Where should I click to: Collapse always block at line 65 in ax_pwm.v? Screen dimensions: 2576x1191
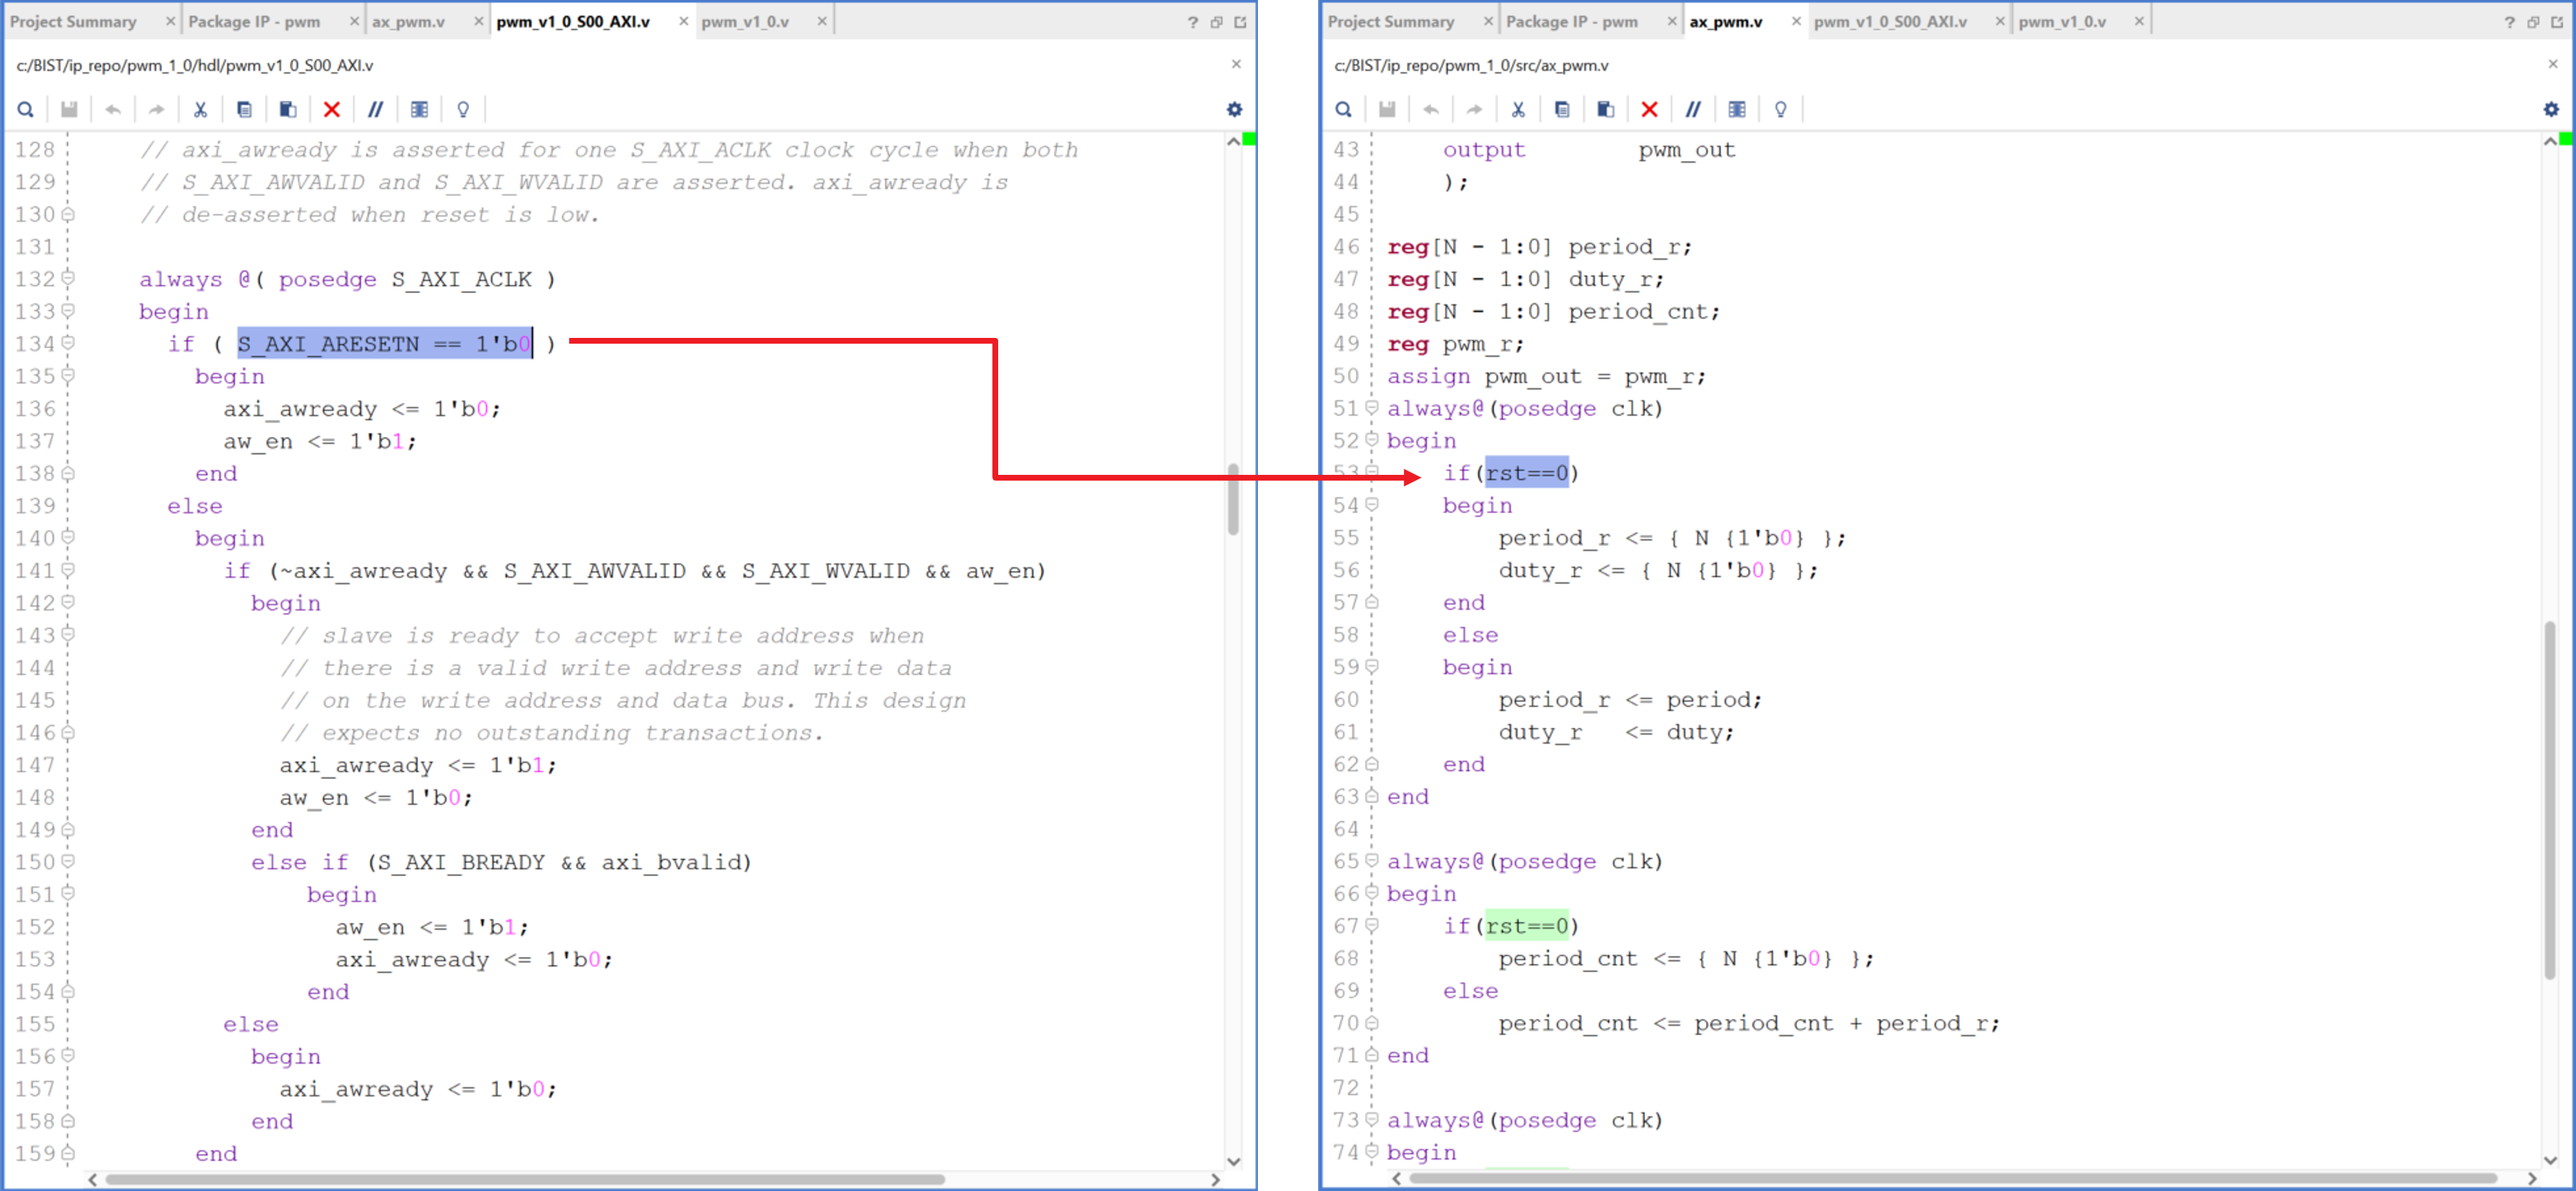[1372, 860]
